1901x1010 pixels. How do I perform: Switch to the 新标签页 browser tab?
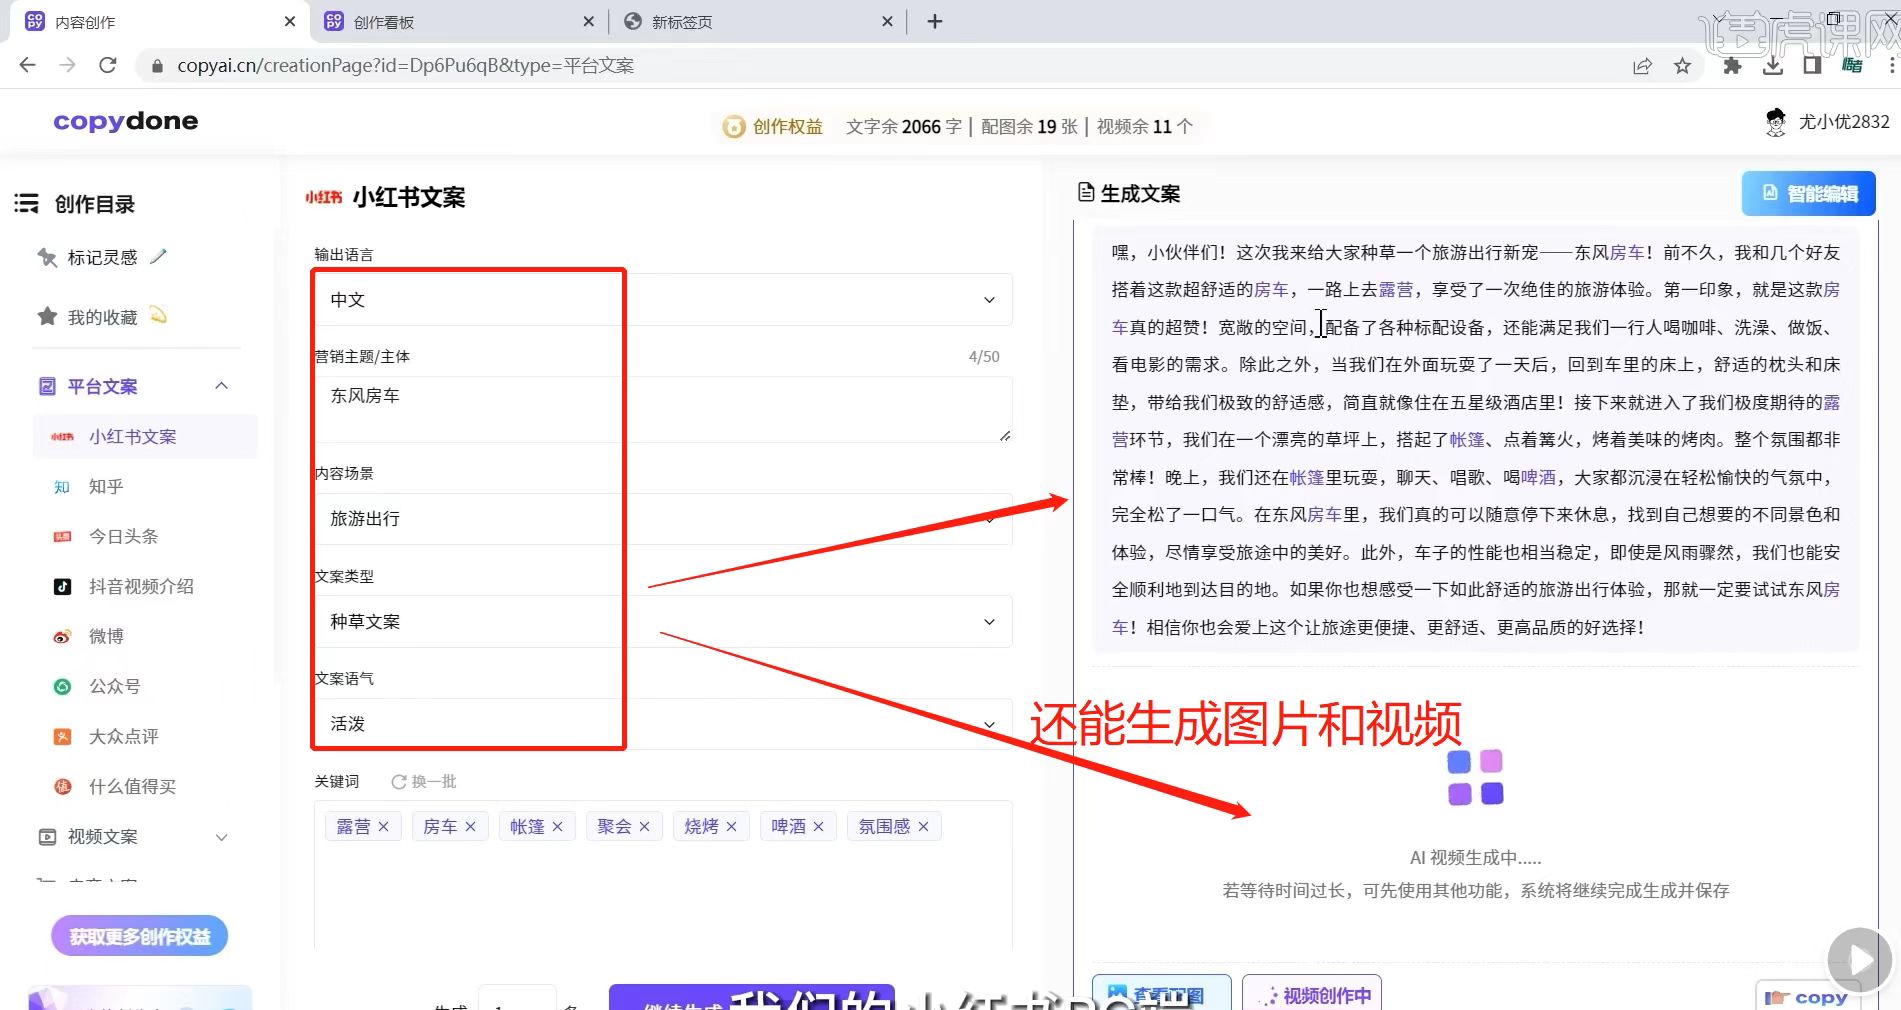pos(756,21)
